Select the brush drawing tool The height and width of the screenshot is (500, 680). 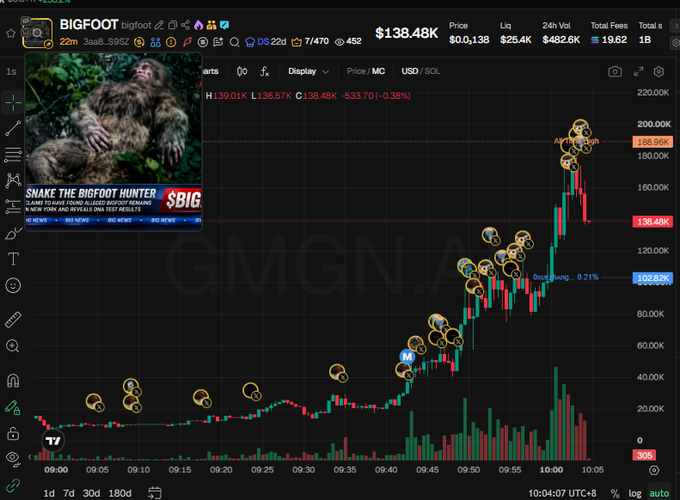13,233
